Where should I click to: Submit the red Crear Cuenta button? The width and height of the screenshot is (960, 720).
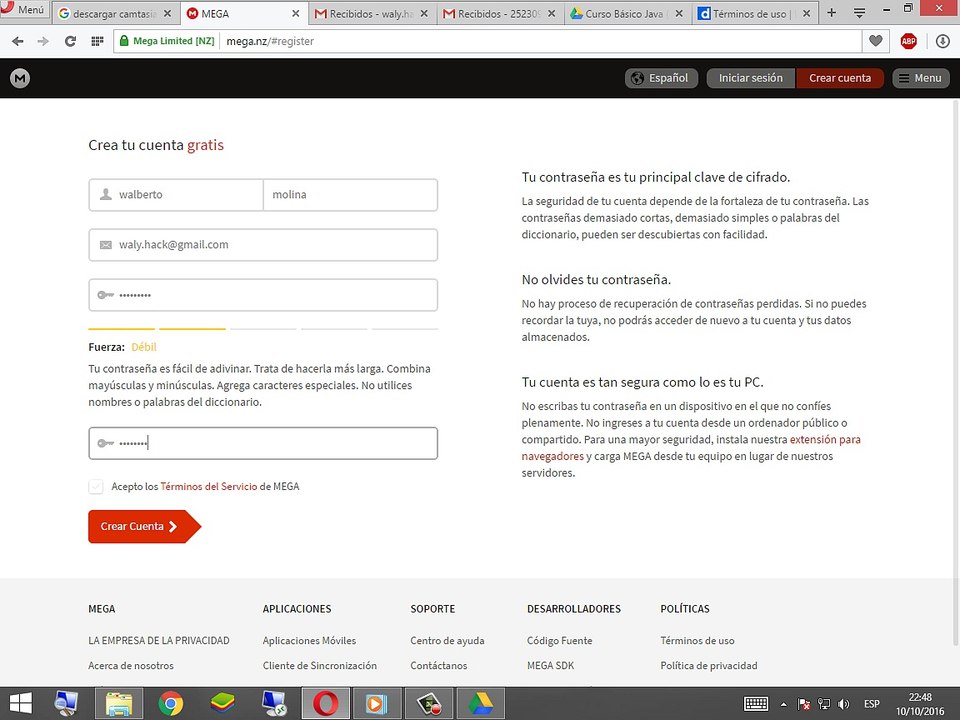(144, 527)
